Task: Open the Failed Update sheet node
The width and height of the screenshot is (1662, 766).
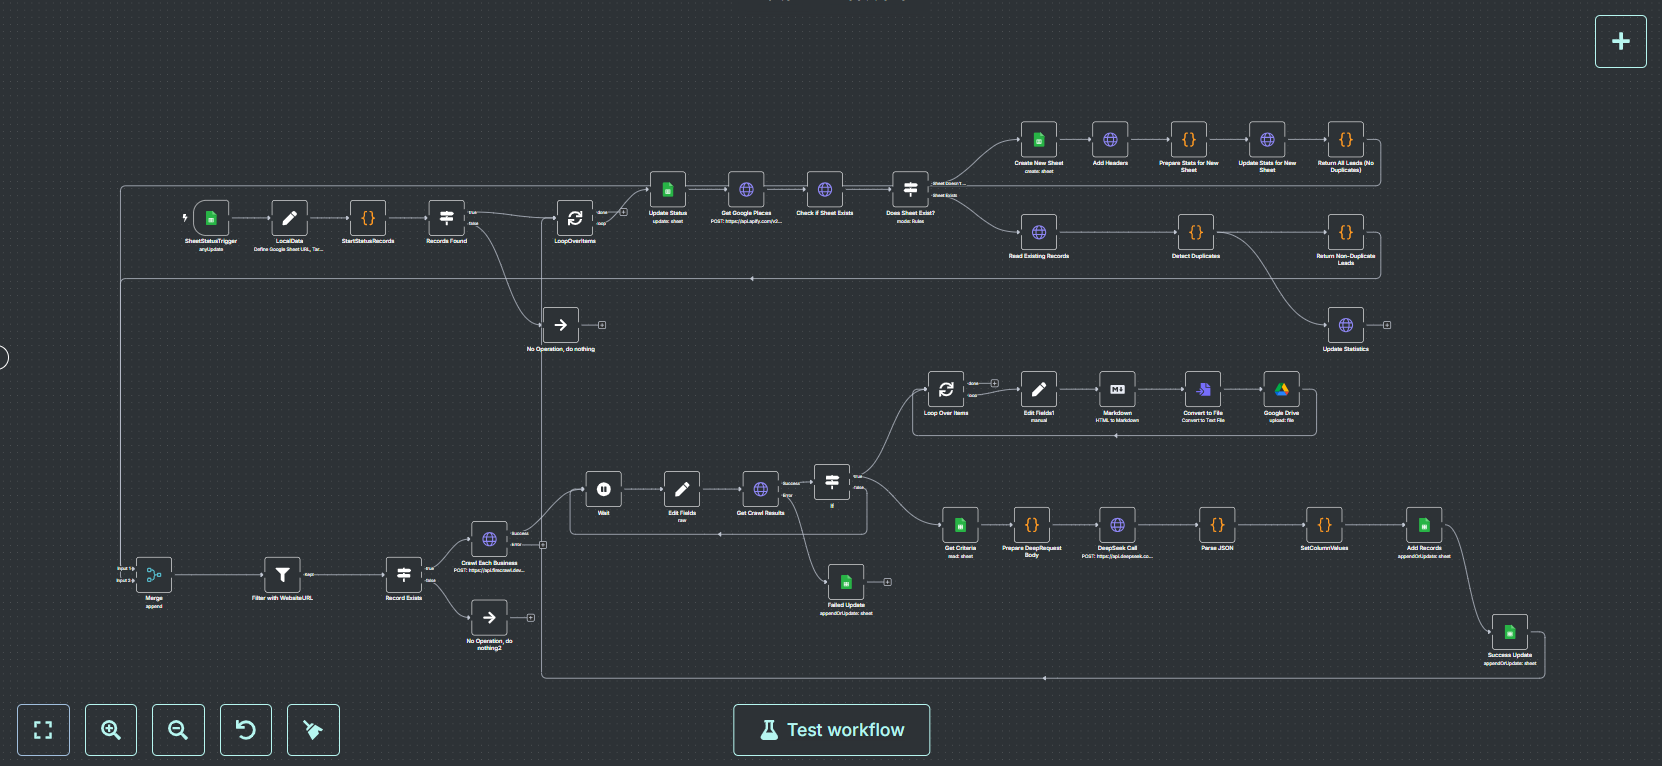Action: click(846, 582)
